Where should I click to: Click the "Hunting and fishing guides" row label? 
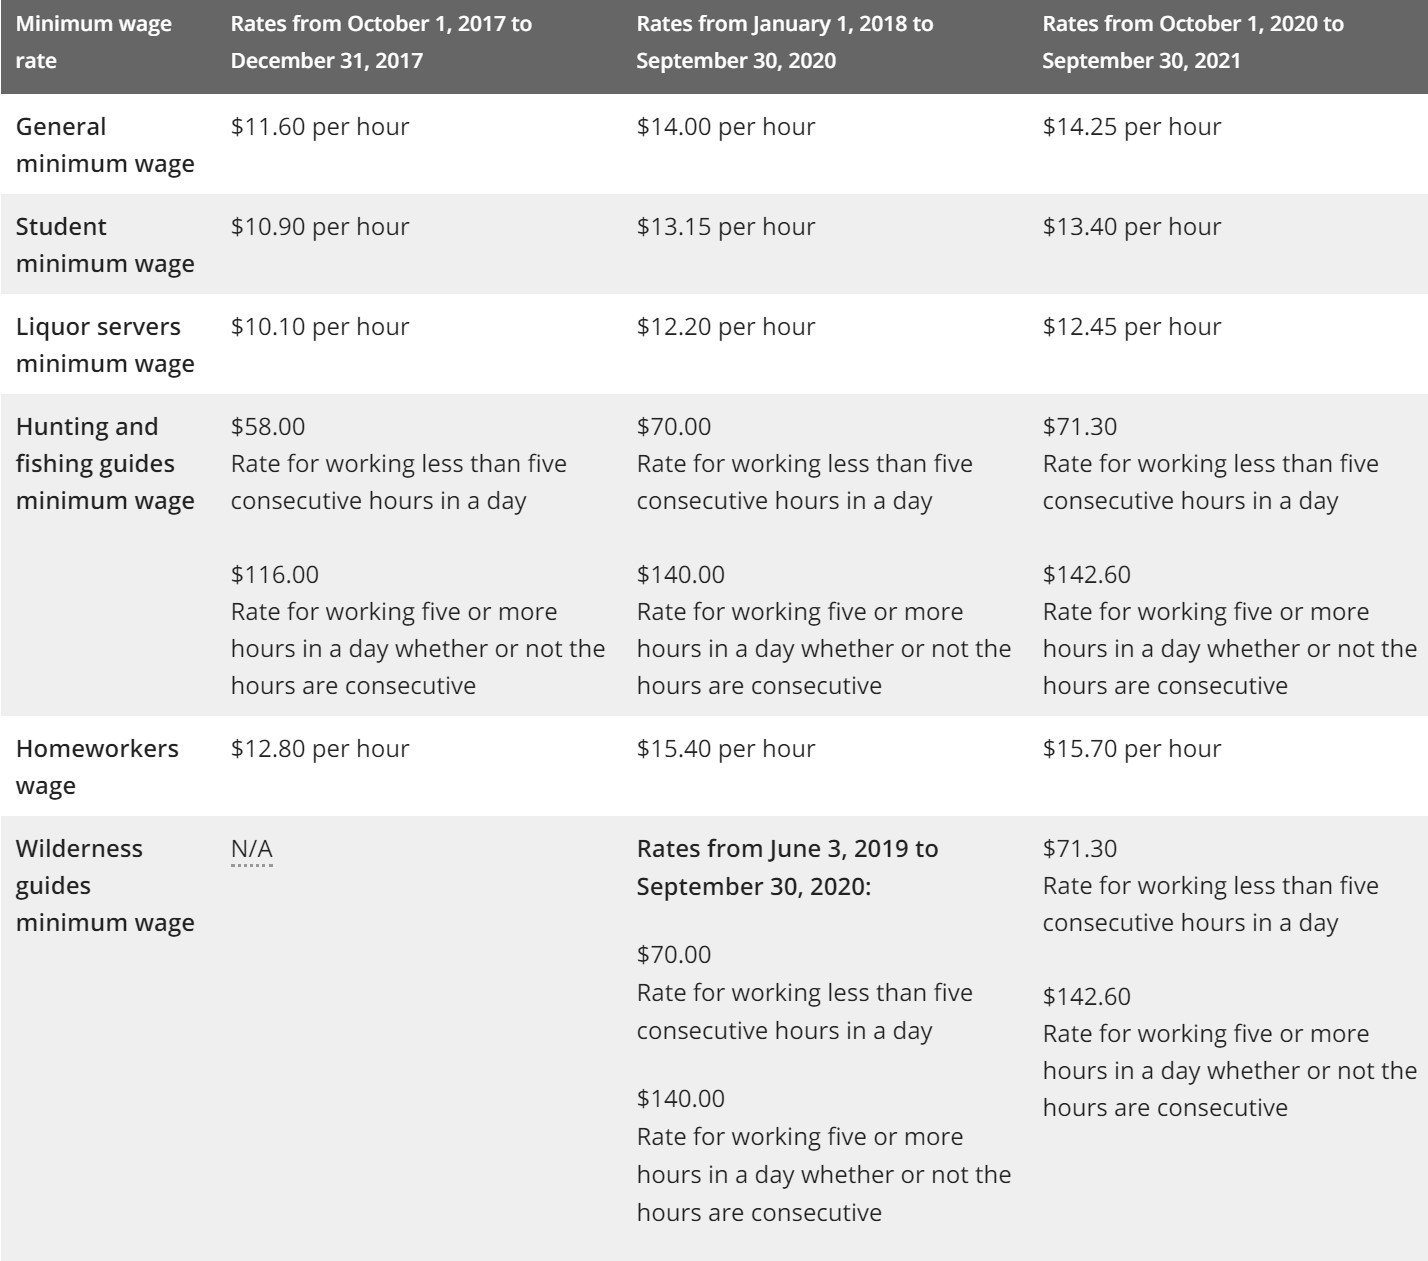click(105, 463)
